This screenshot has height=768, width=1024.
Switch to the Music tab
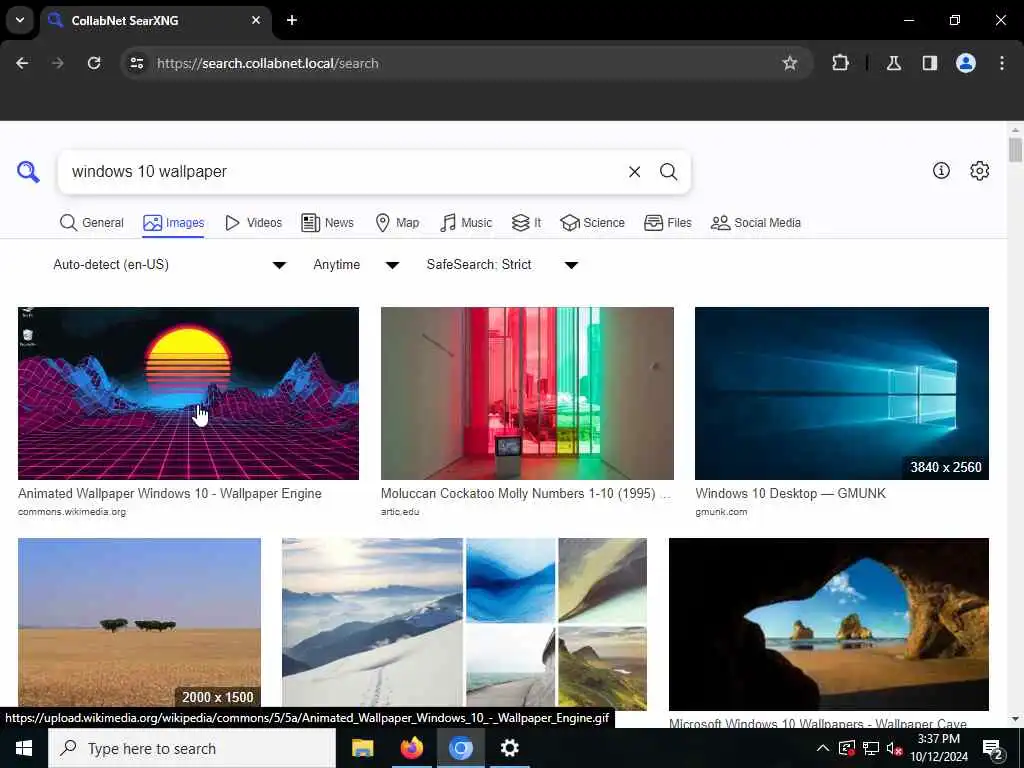[466, 223]
